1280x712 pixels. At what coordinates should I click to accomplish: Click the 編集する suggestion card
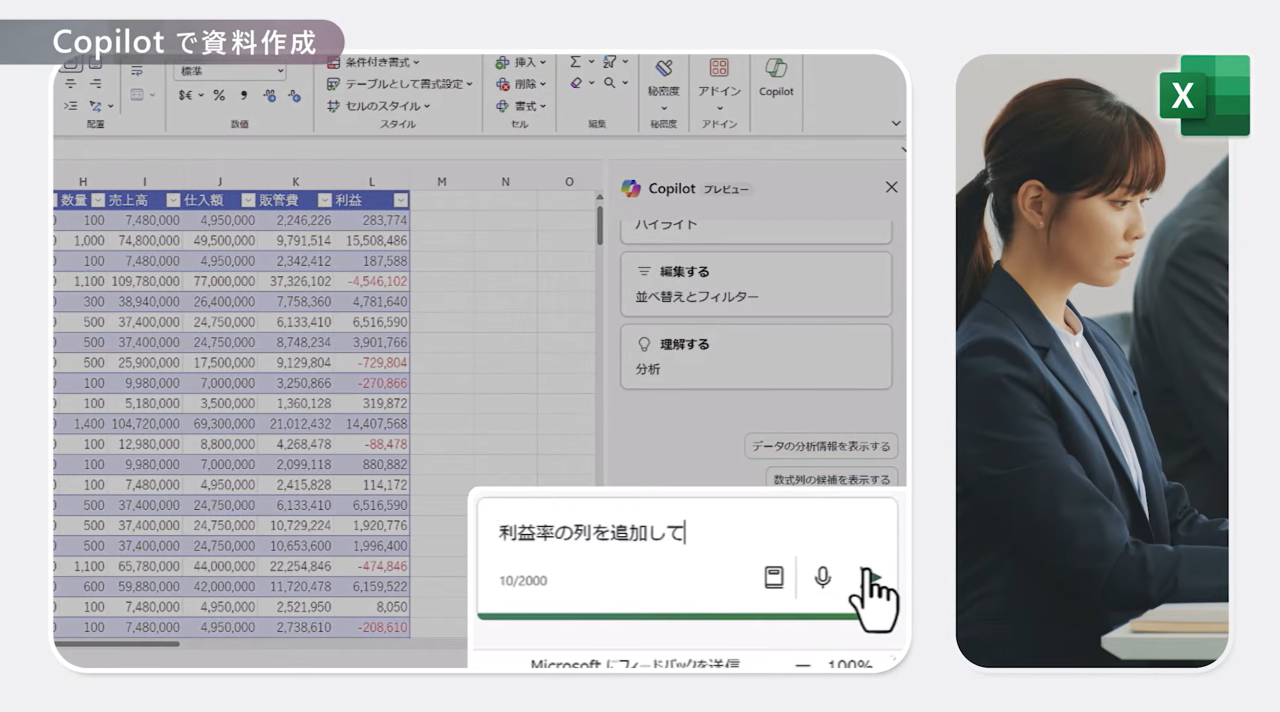756,284
